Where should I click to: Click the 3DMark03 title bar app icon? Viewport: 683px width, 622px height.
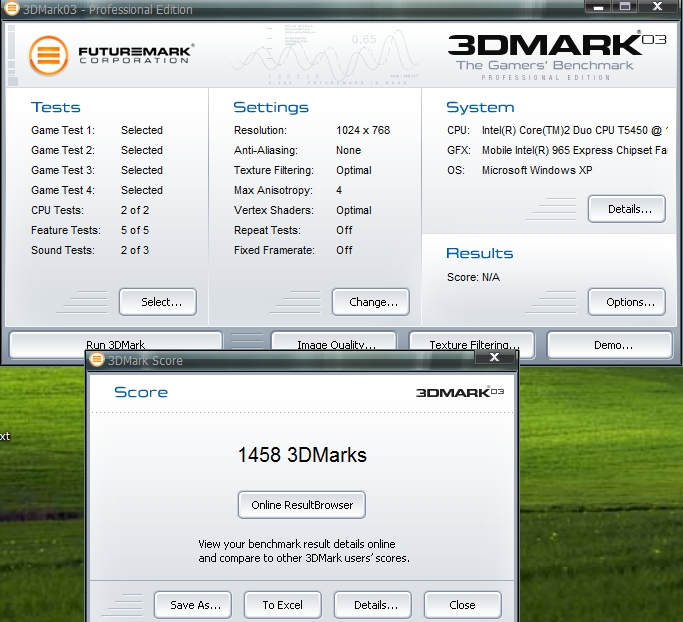[11, 8]
